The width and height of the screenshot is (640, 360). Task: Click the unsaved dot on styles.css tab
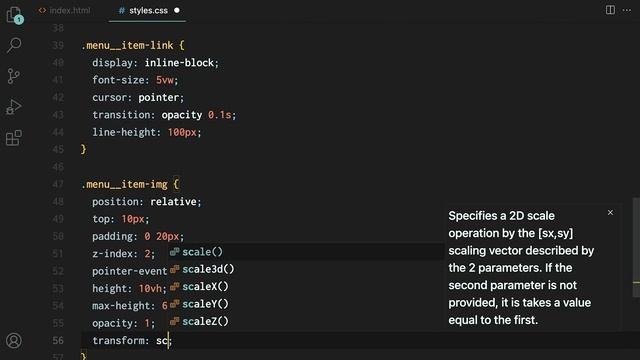pos(177,10)
